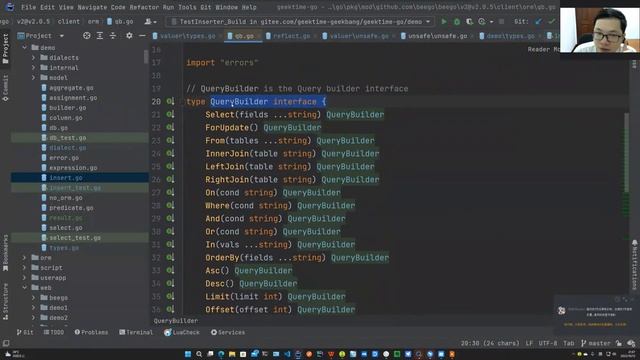Expand the script folder
This screenshot has width=640, height=360.
25,268
